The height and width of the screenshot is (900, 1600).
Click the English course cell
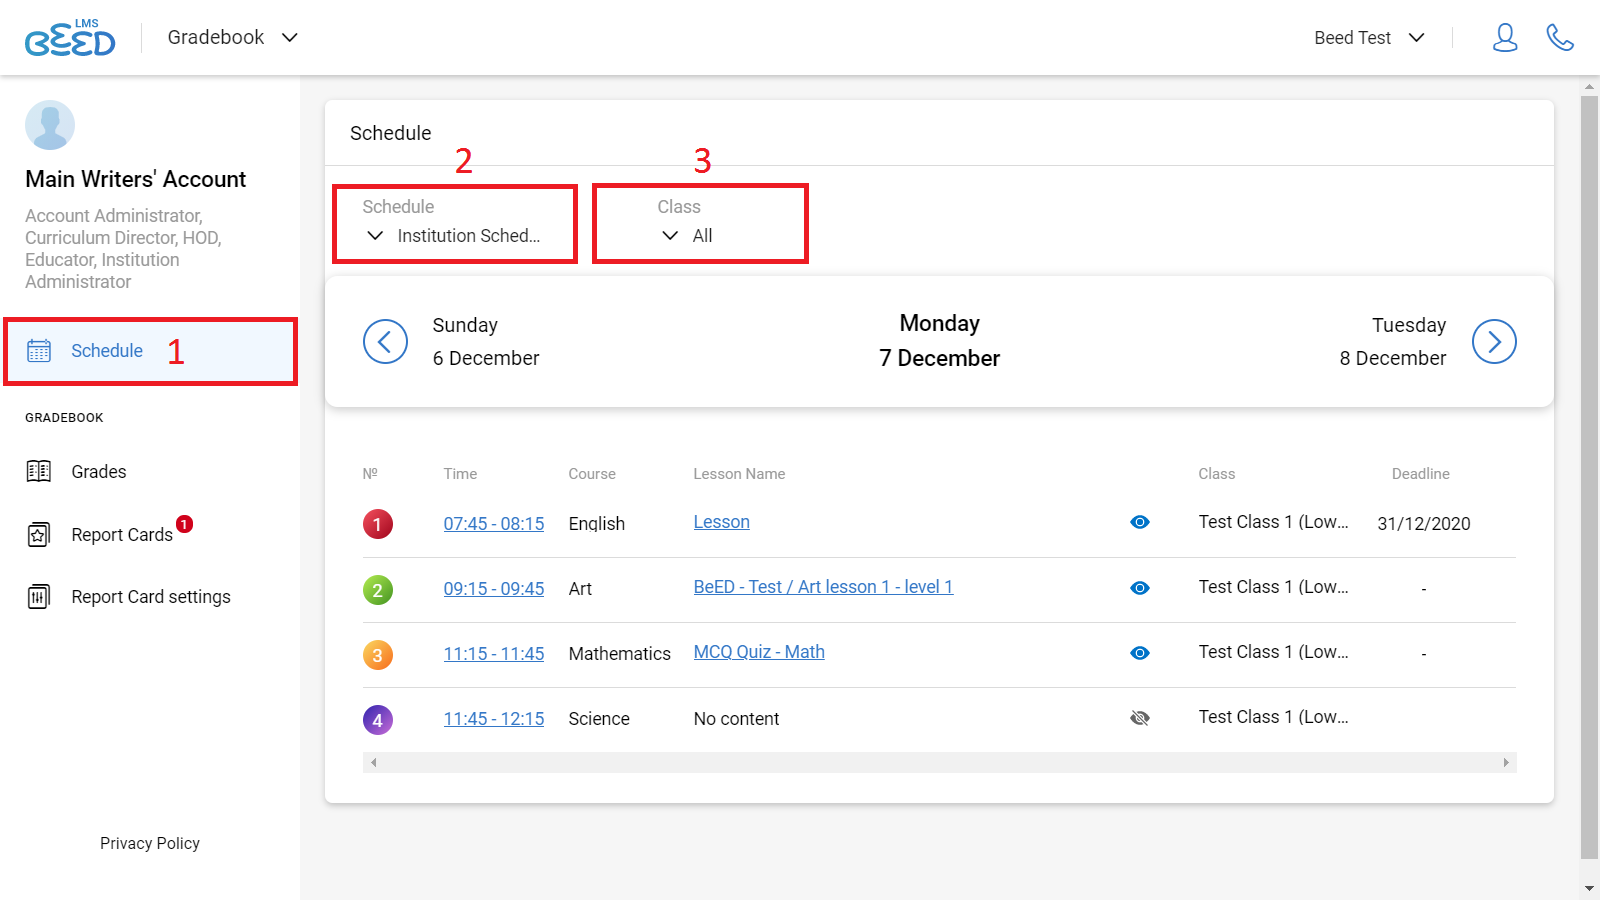[597, 524]
